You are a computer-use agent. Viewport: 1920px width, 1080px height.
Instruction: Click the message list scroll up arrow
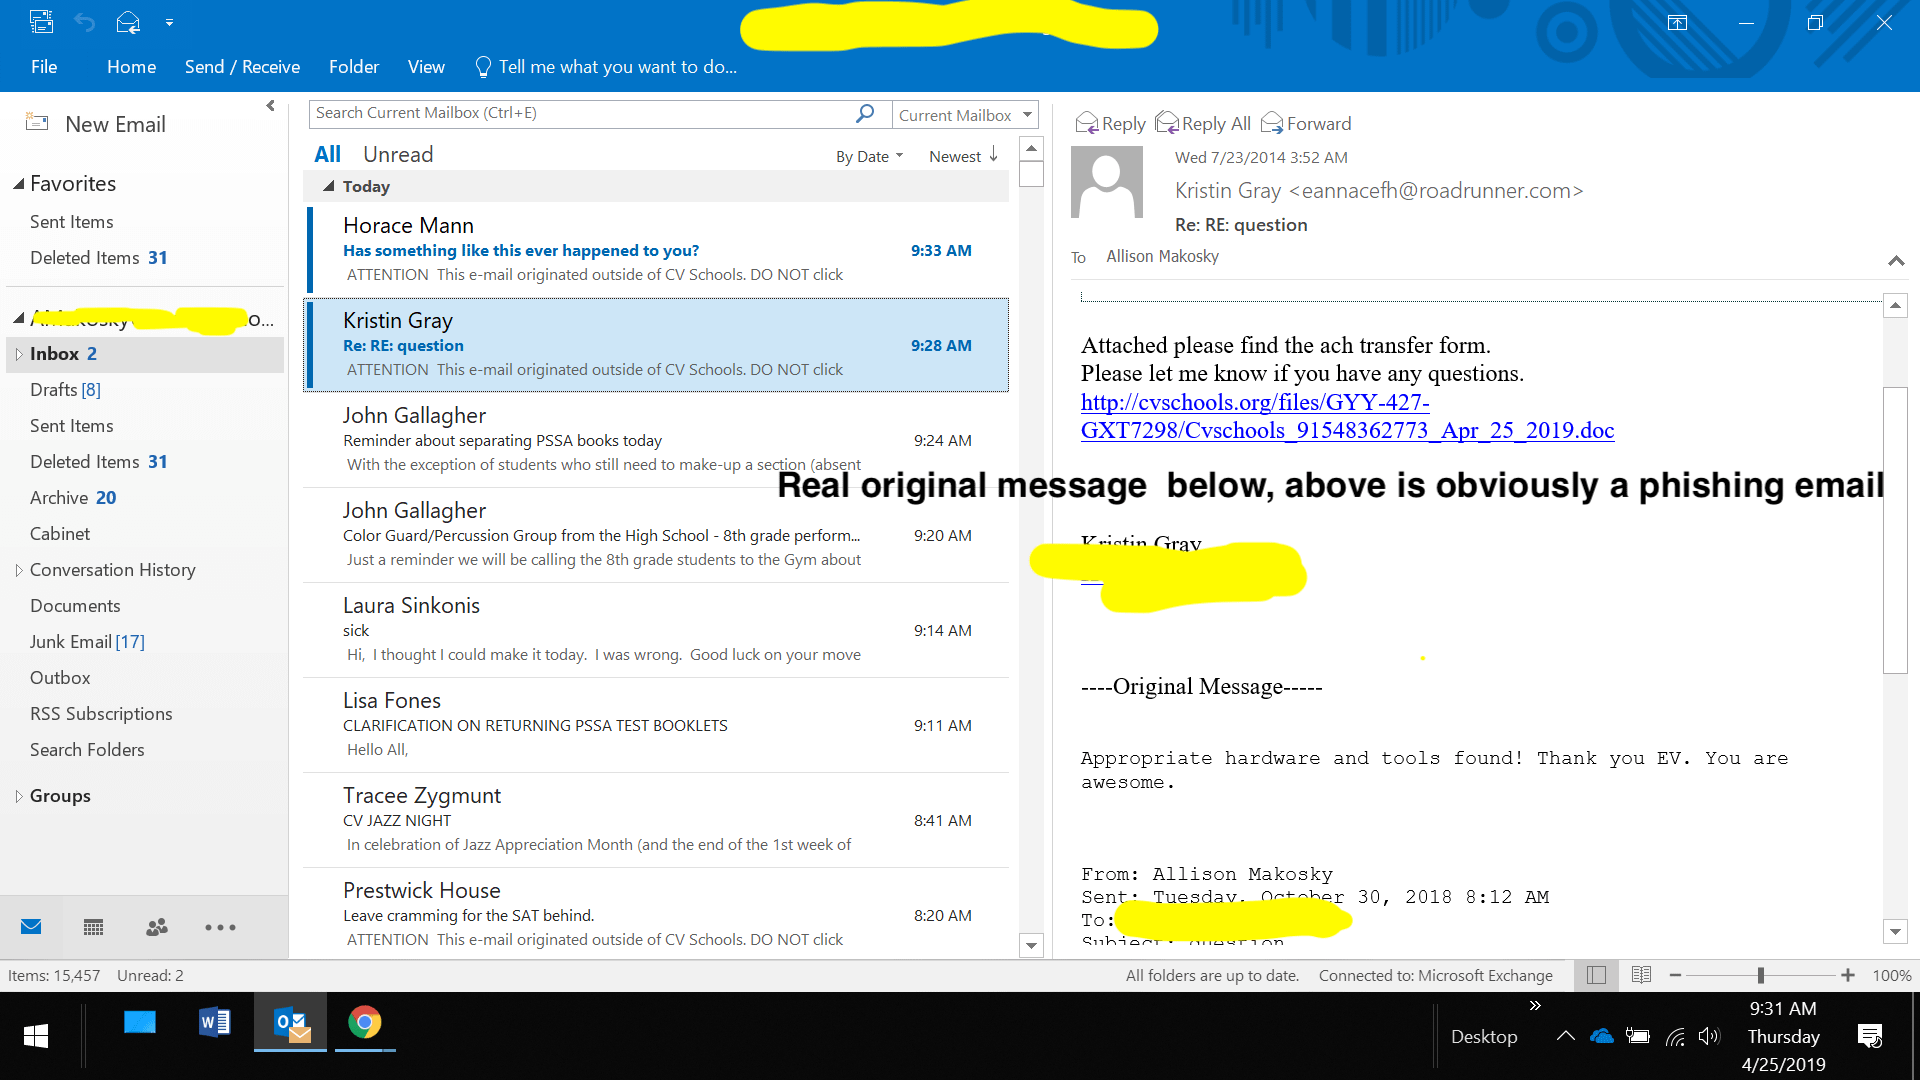pyautogui.click(x=1031, y=148)
